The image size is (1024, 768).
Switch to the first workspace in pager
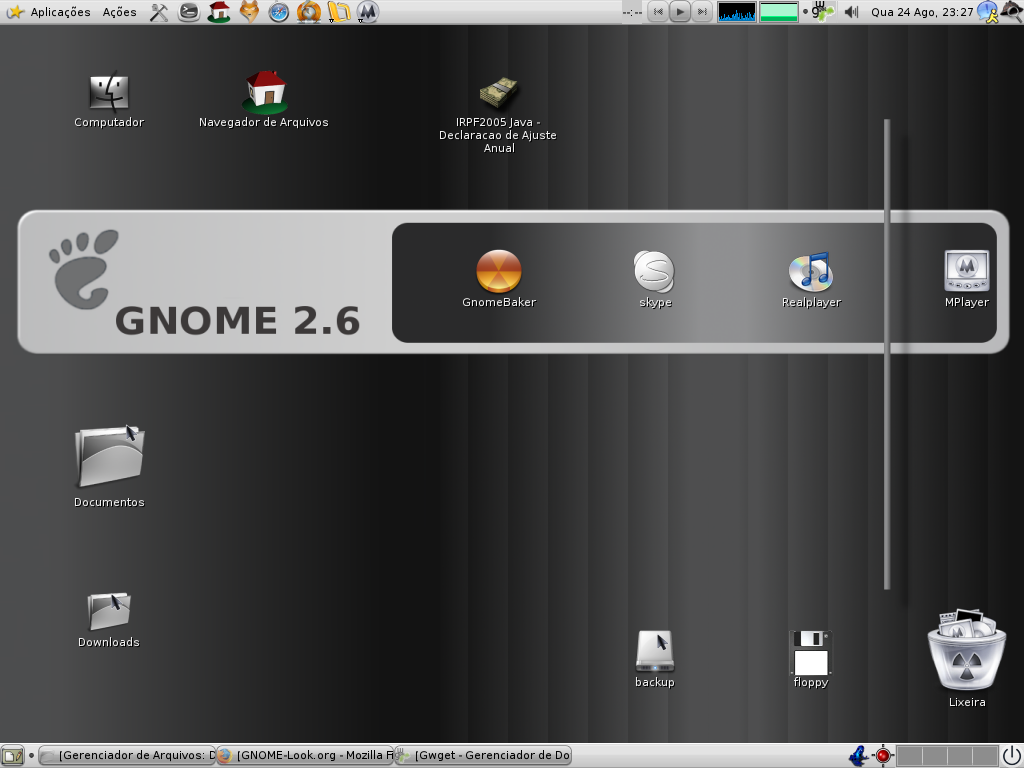click(908, 756)
